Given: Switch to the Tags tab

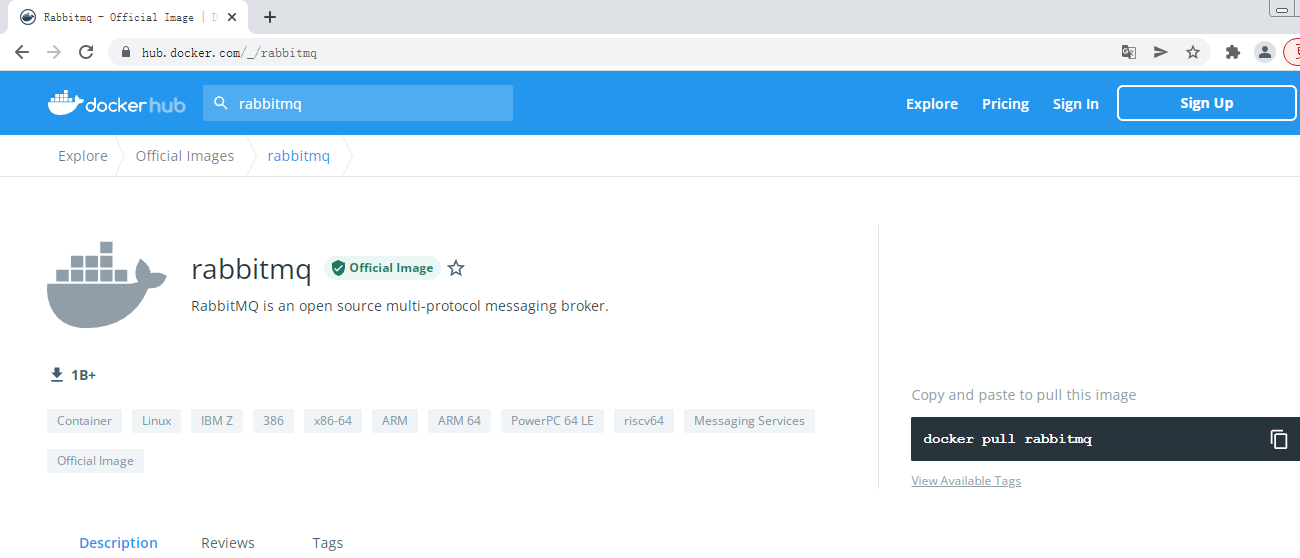Looking at the screenshot, I should (327, 543).
